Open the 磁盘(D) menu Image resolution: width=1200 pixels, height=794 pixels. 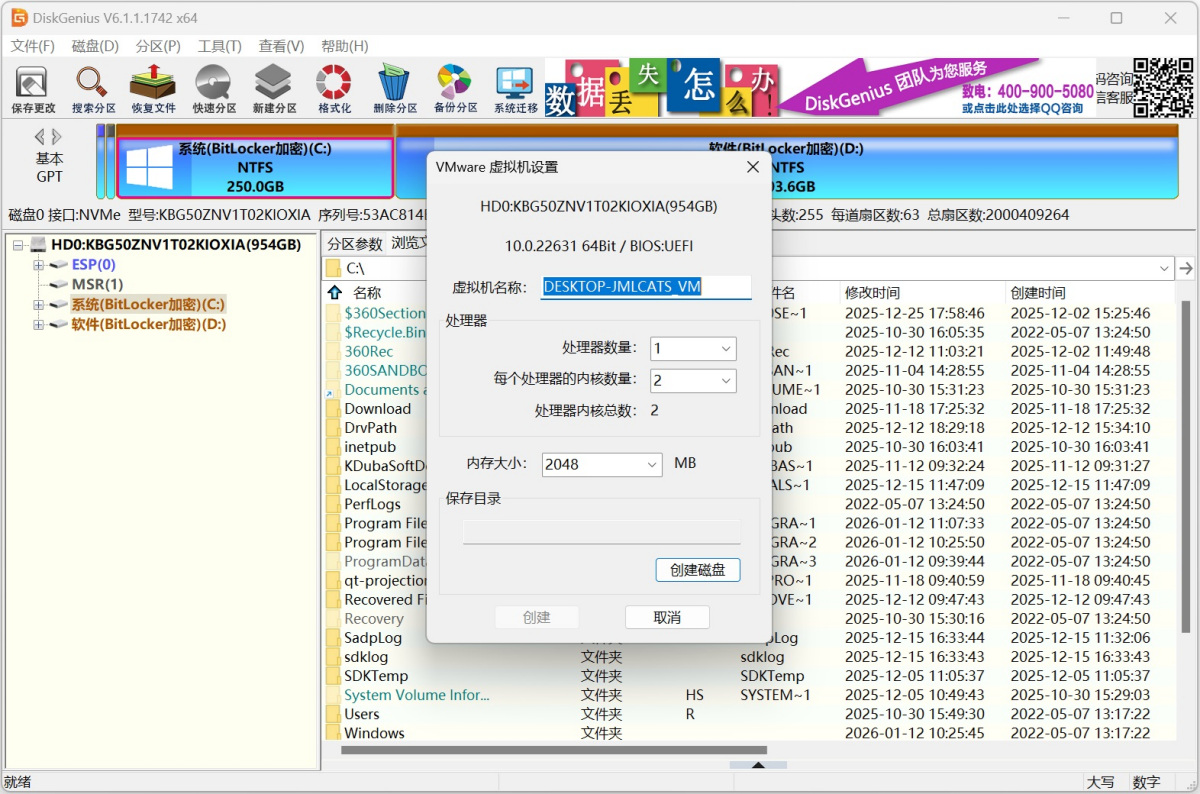coord(95,46)
